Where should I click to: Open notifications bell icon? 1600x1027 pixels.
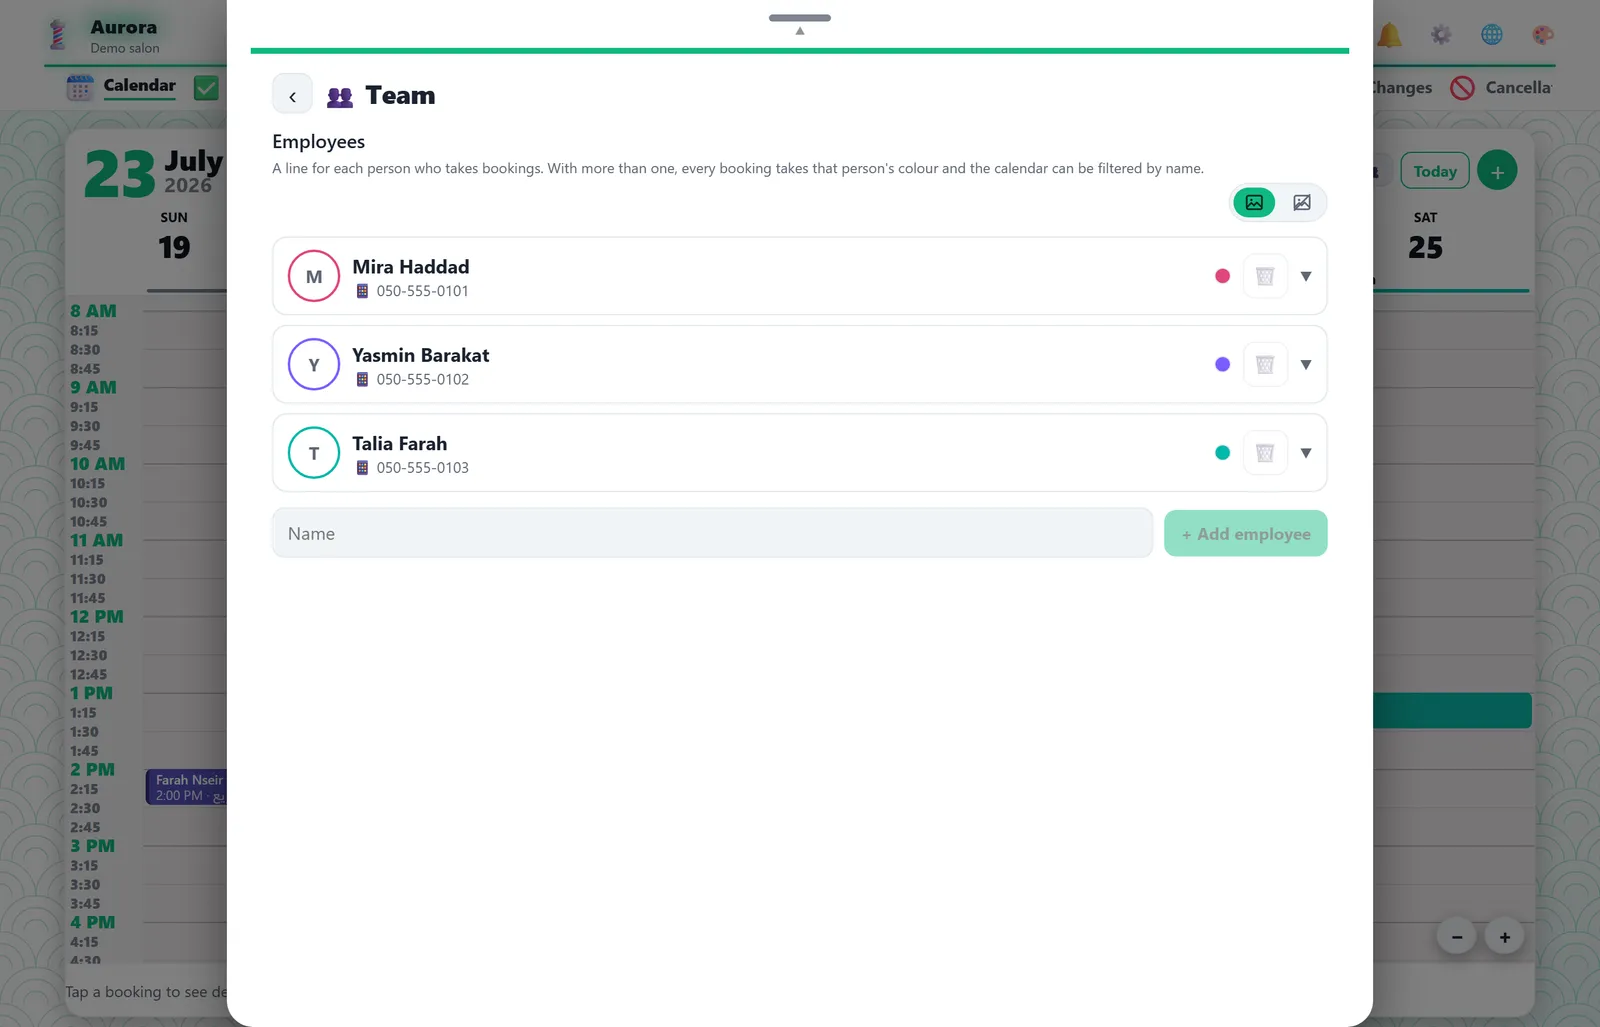click(x=1389, y=35)
